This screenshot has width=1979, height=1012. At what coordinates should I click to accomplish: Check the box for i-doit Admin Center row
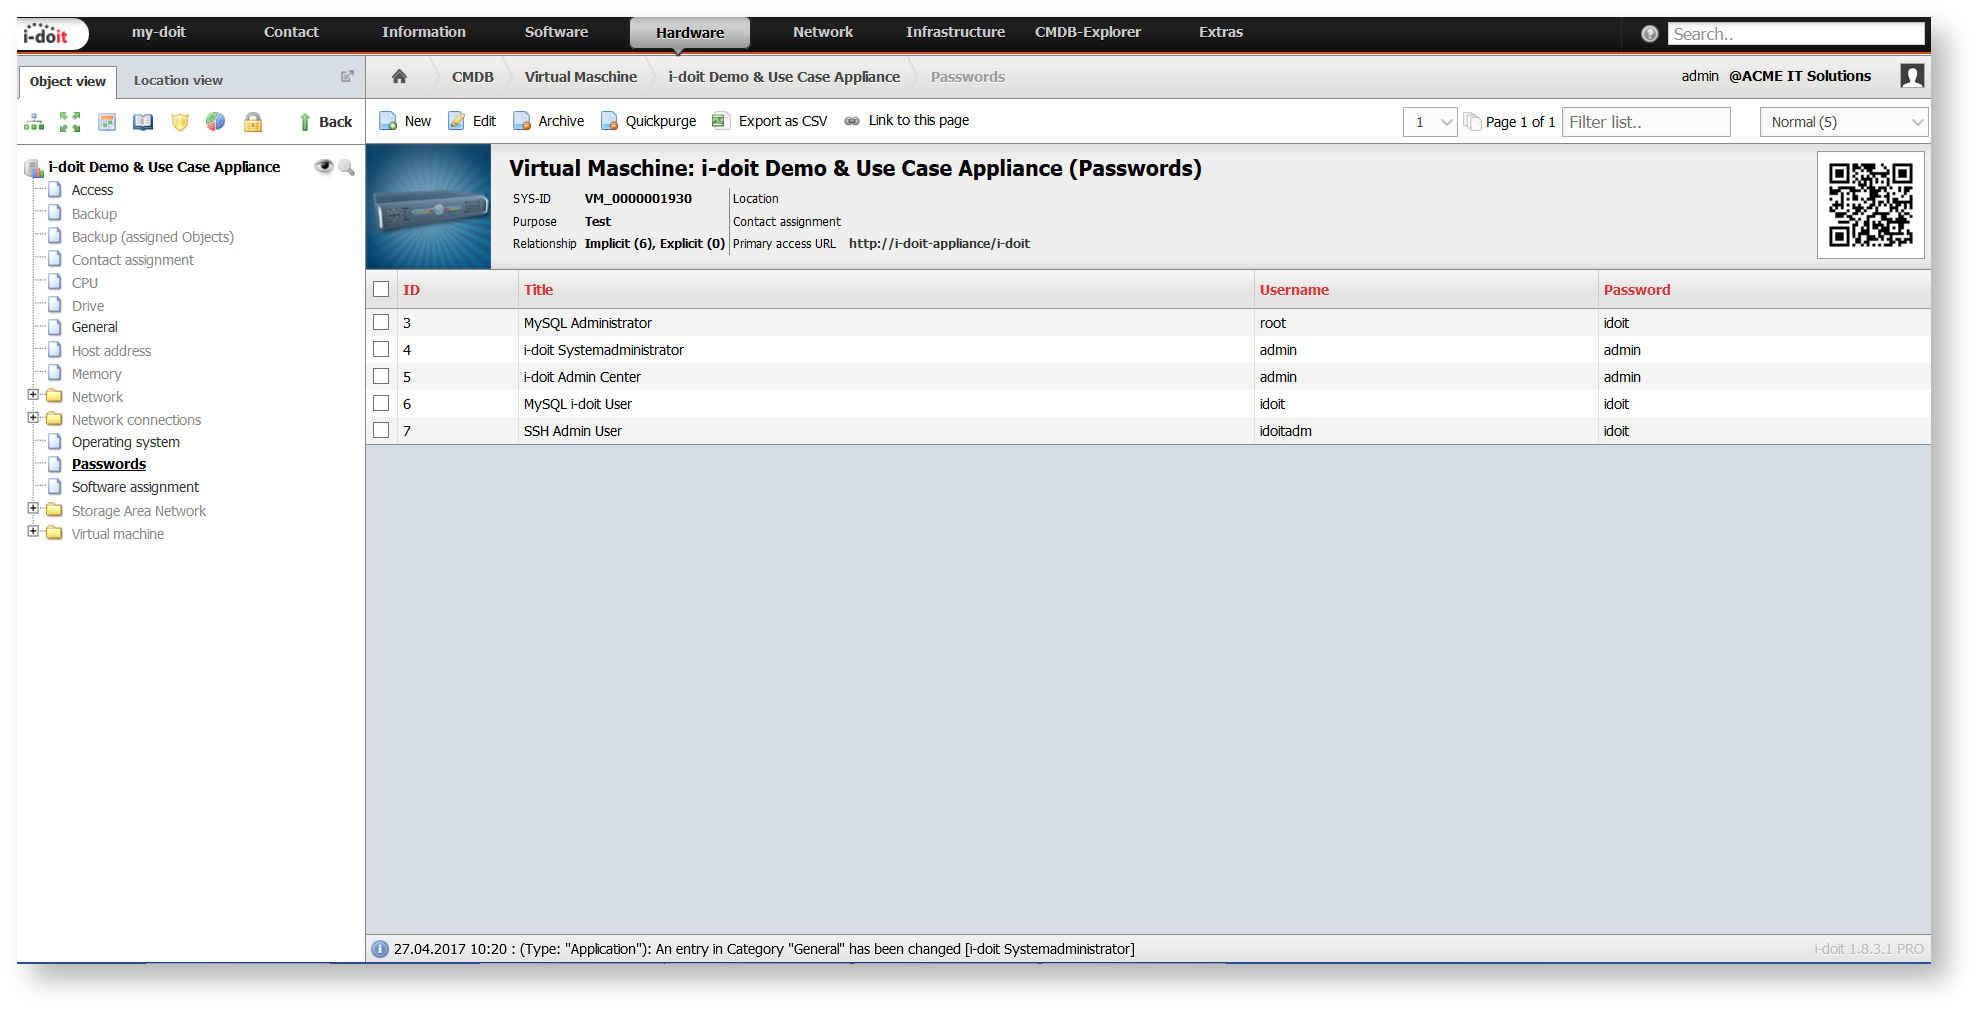click(x=381, y=376)
